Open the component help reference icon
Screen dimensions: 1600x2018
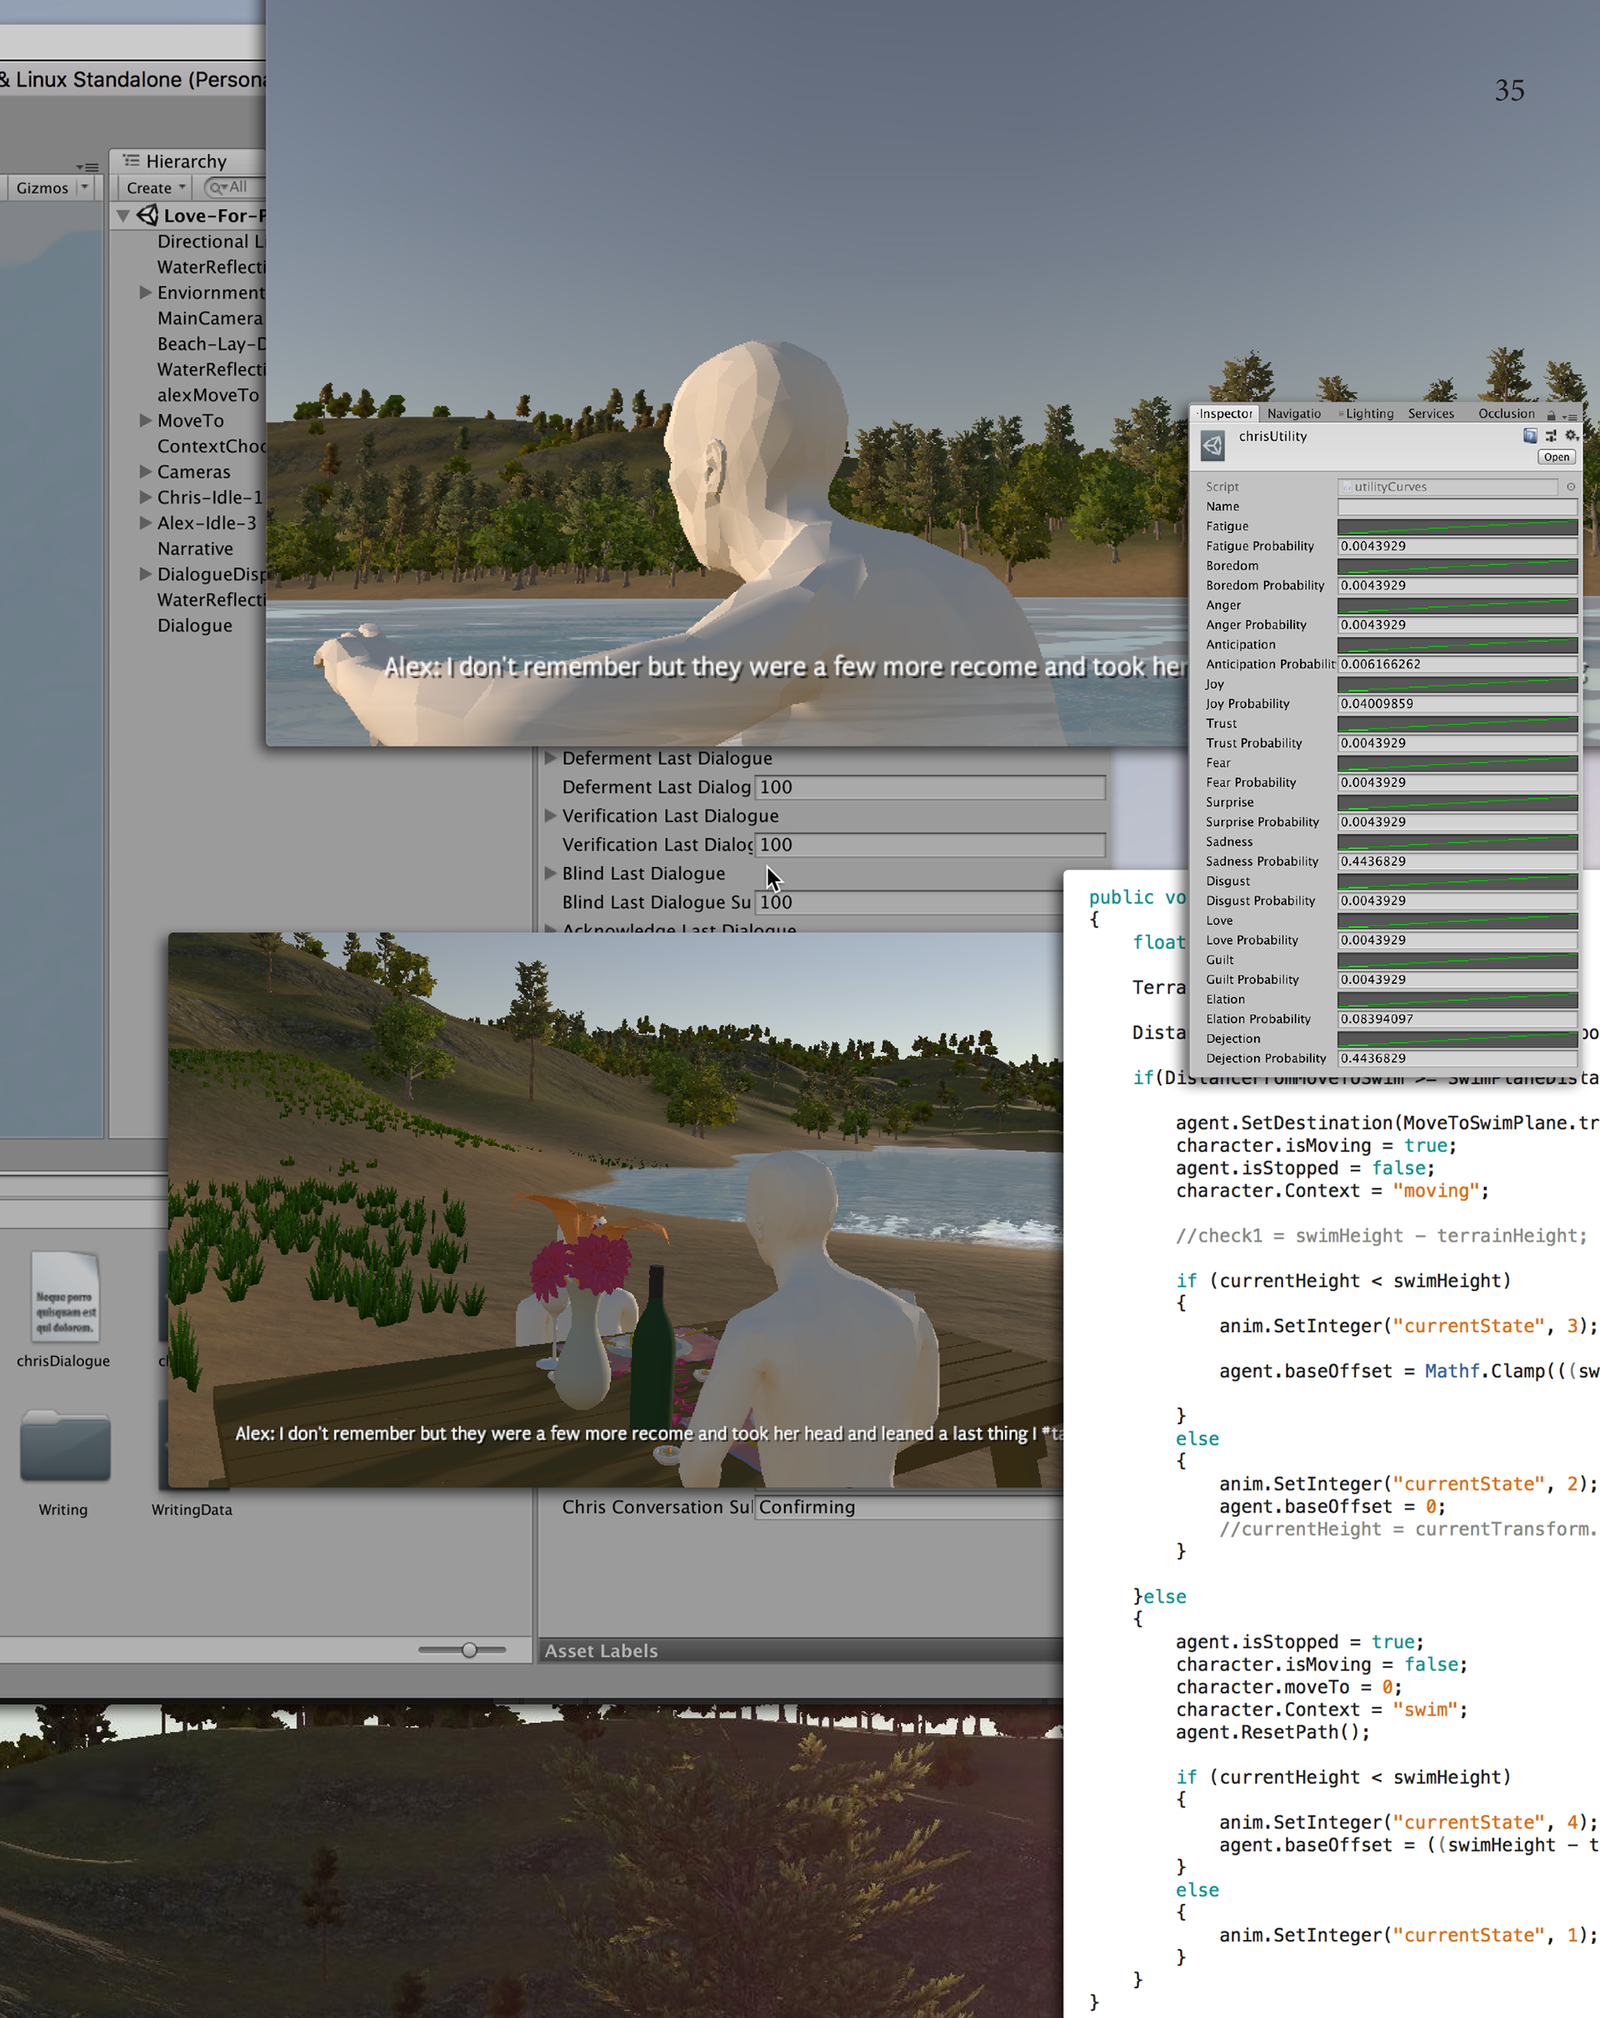1529,436
